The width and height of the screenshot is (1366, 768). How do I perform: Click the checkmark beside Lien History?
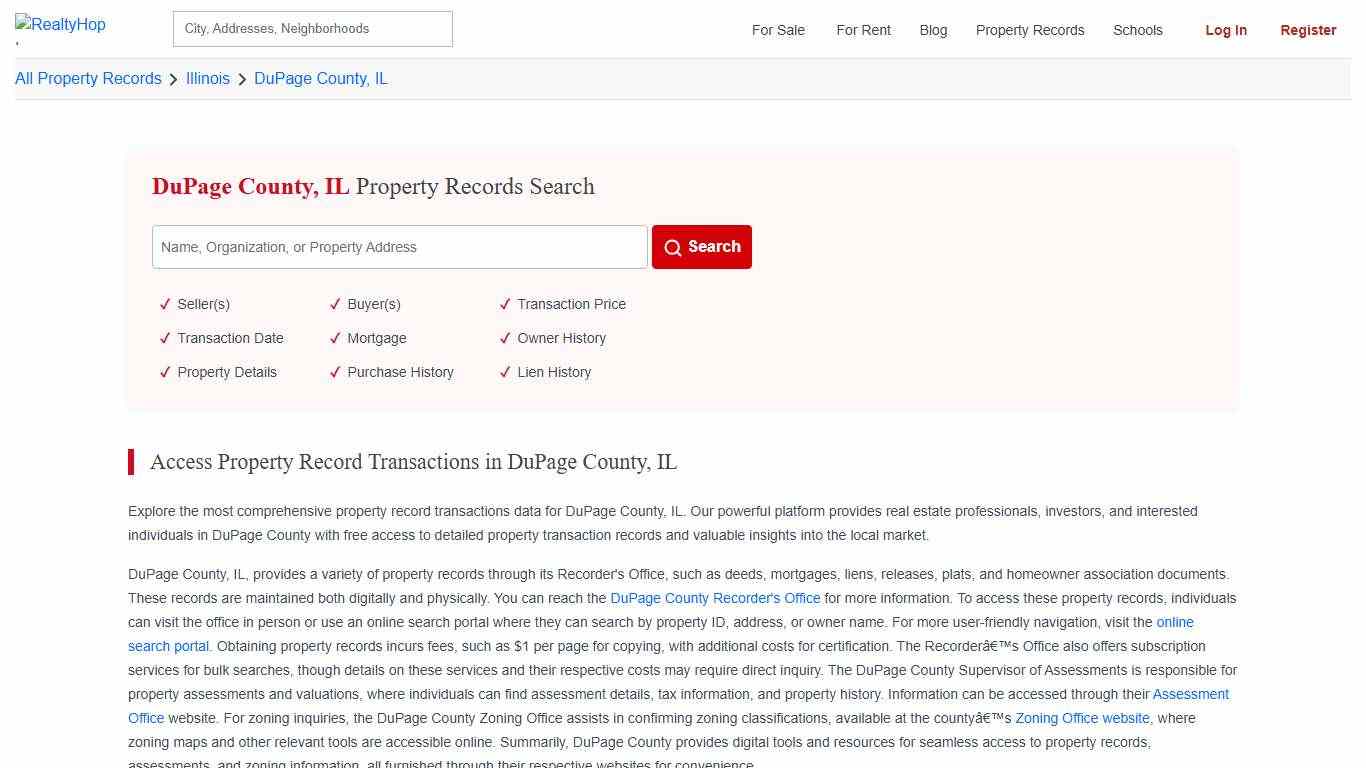(x=505, y=372)
